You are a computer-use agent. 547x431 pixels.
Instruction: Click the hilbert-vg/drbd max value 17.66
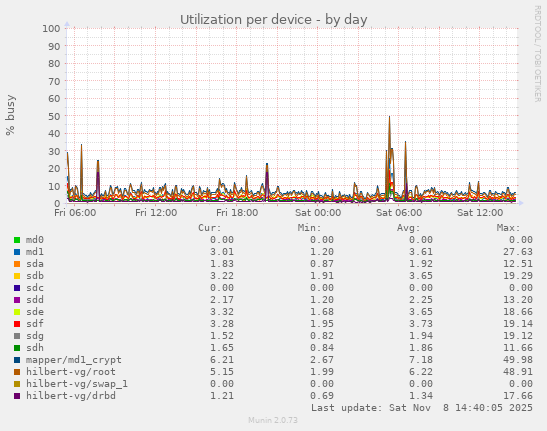(x=518, y=396)
